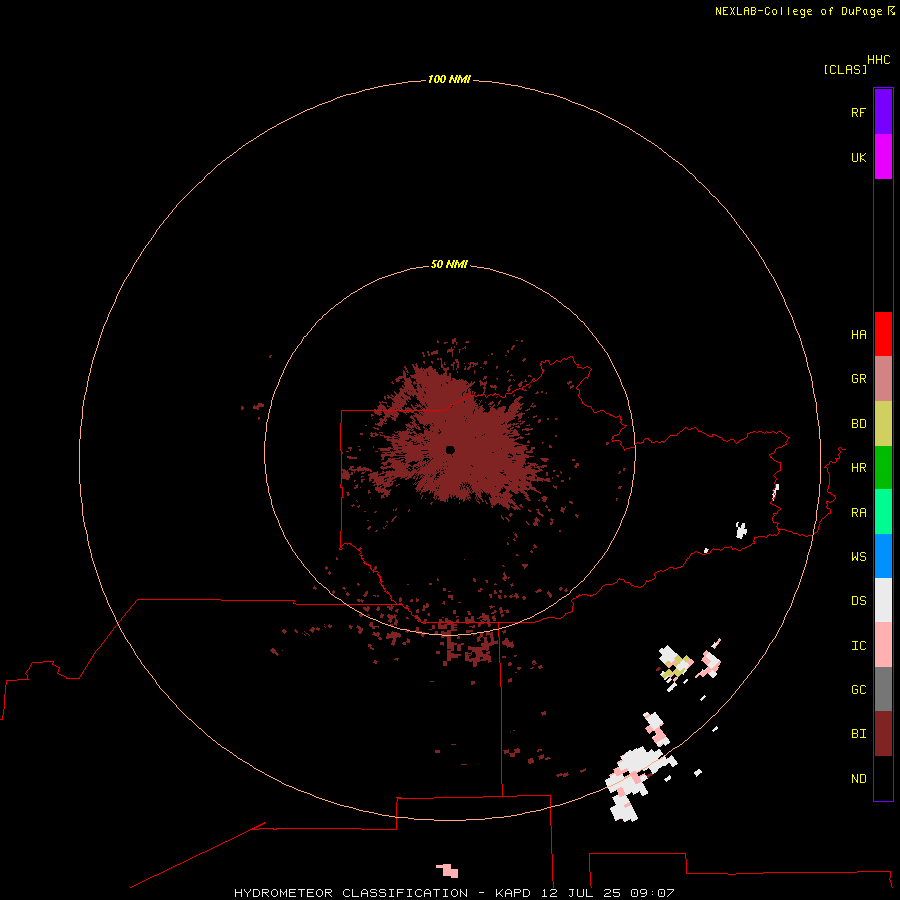Click the UK legend label
Viewport: 900px width, 900px height.
tap(858, 157)
